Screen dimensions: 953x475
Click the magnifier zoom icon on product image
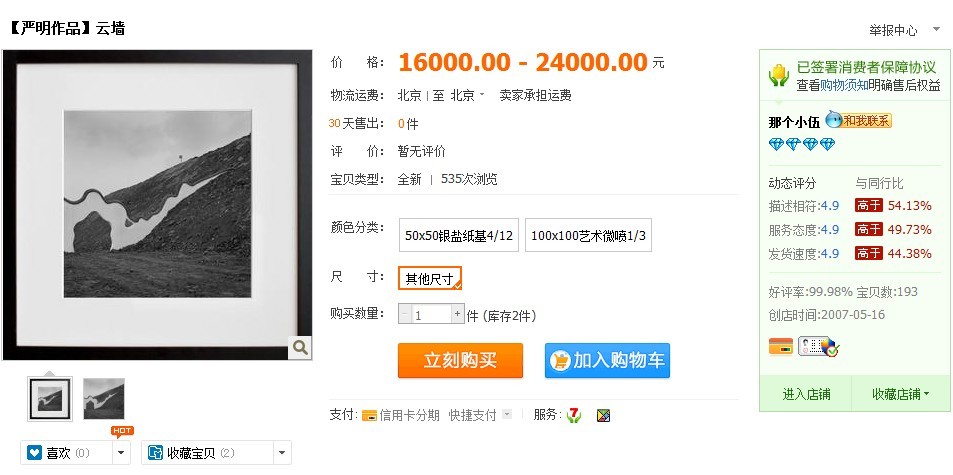pyautogui.click(x=300, y=347)
